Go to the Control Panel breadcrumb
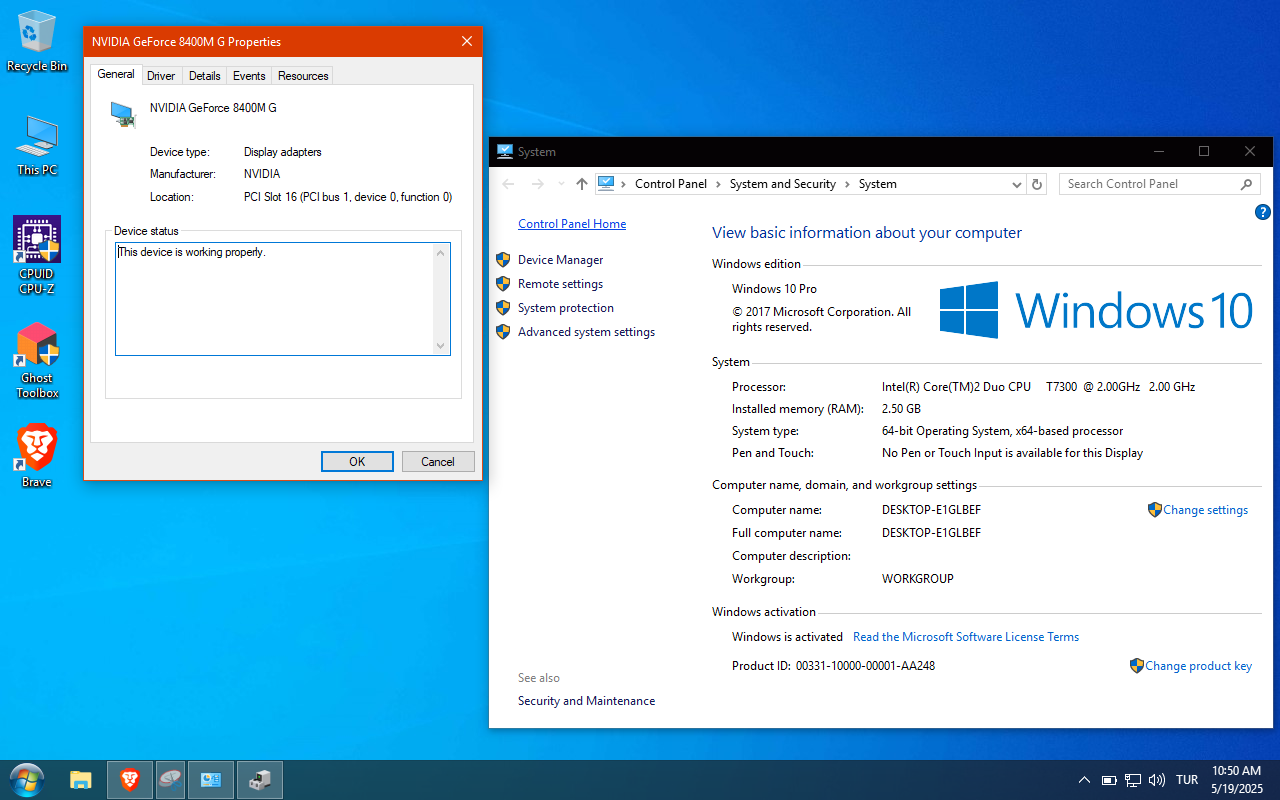1280x800 pixels. (671, 184)
